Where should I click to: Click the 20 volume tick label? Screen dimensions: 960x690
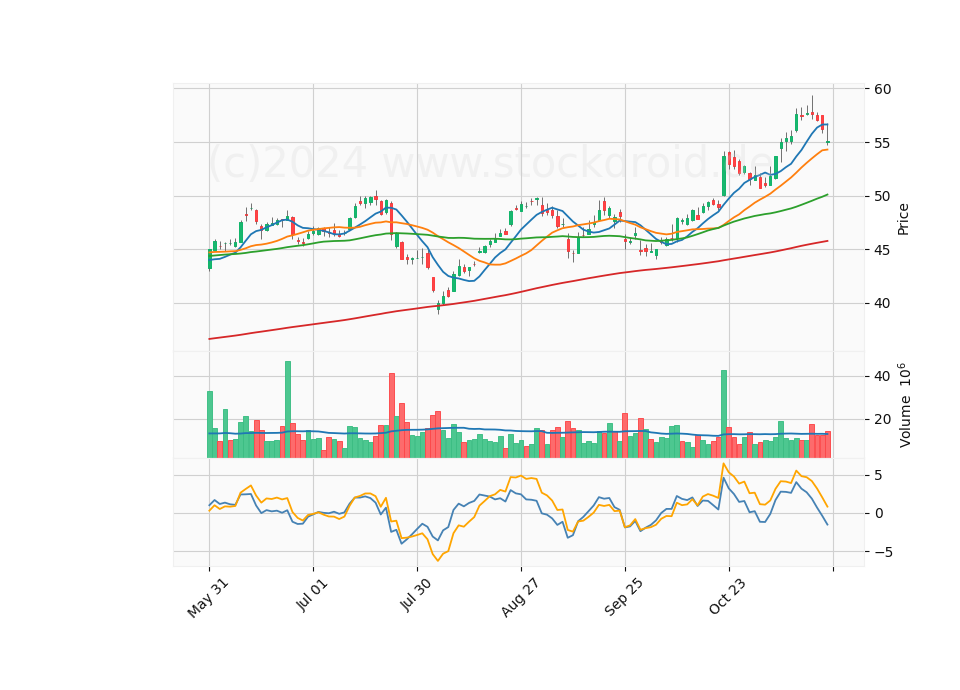click(x=882, y=420)
